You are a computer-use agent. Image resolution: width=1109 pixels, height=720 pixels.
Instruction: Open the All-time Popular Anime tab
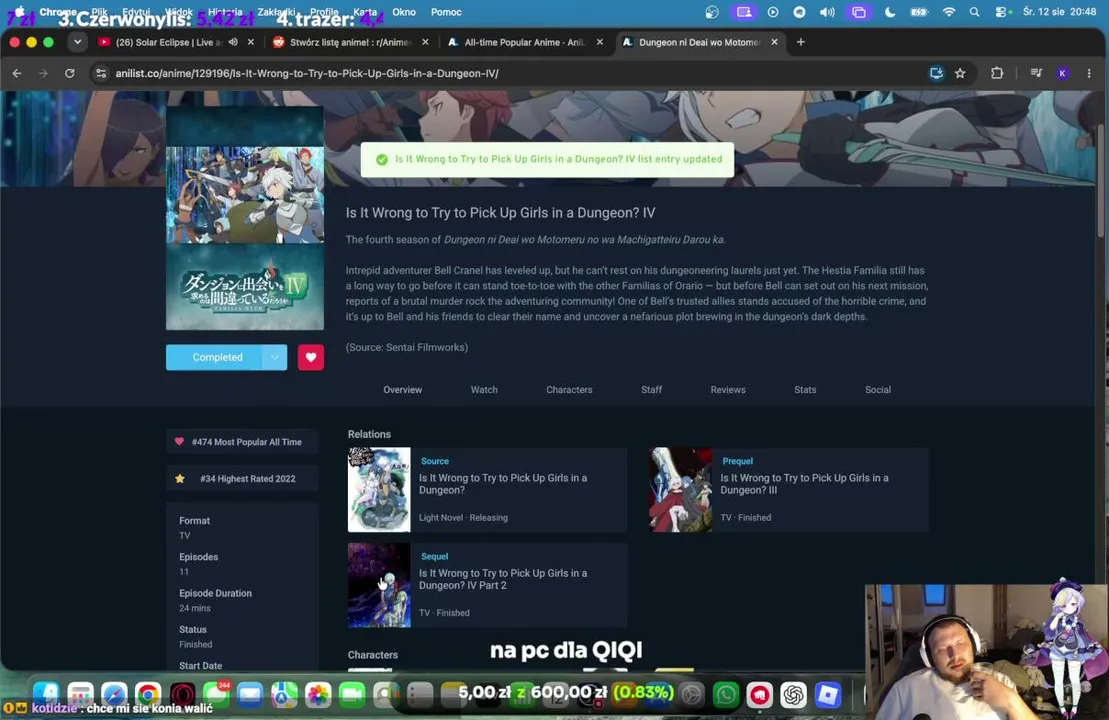point(525,42)
